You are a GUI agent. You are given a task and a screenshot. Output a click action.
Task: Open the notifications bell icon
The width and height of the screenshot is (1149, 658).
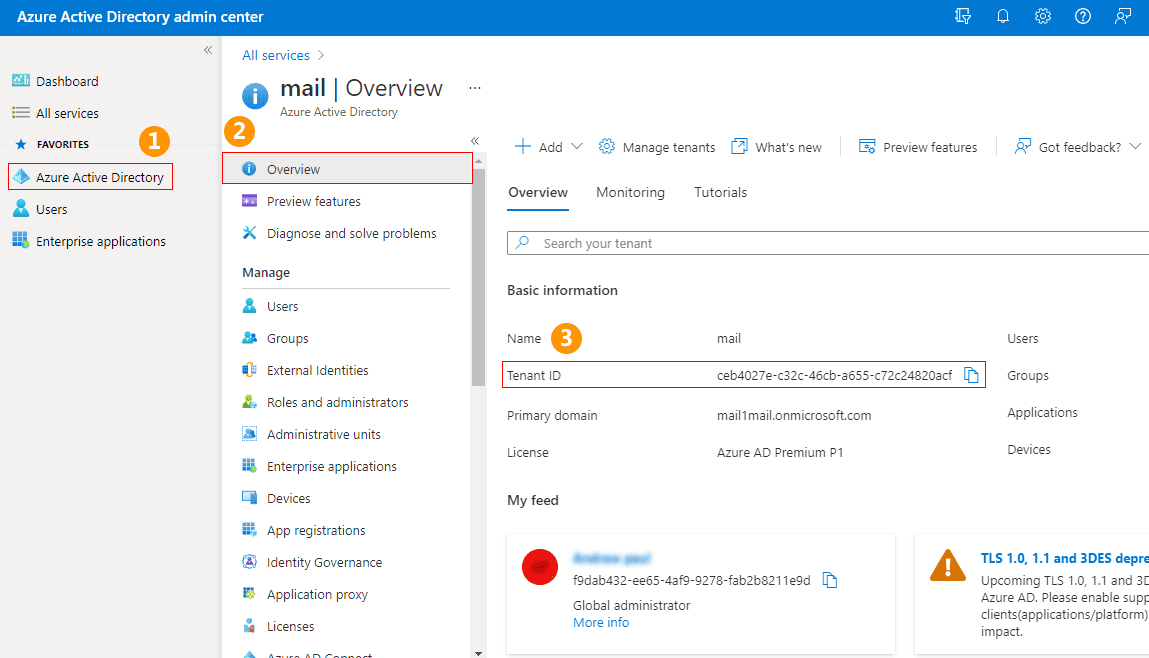point(1003,17)
